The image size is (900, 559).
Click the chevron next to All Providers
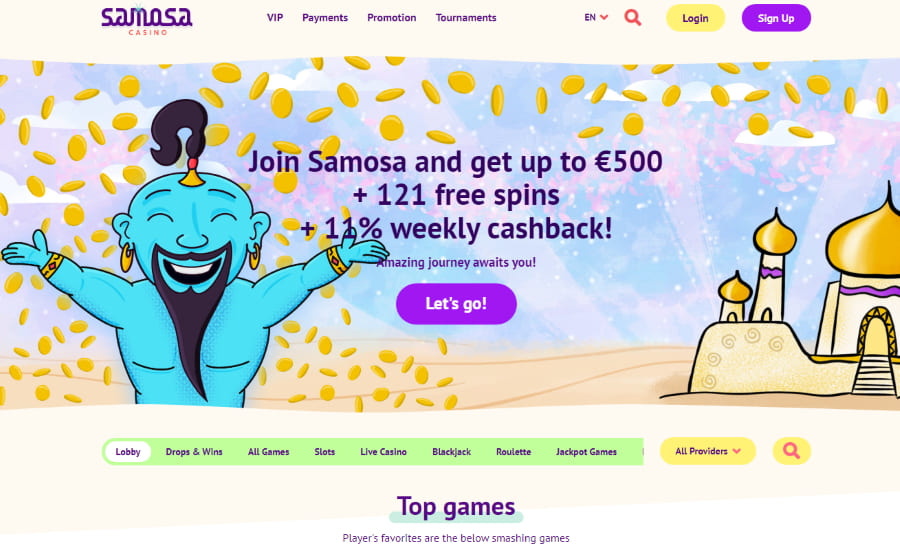coord(737,452)
